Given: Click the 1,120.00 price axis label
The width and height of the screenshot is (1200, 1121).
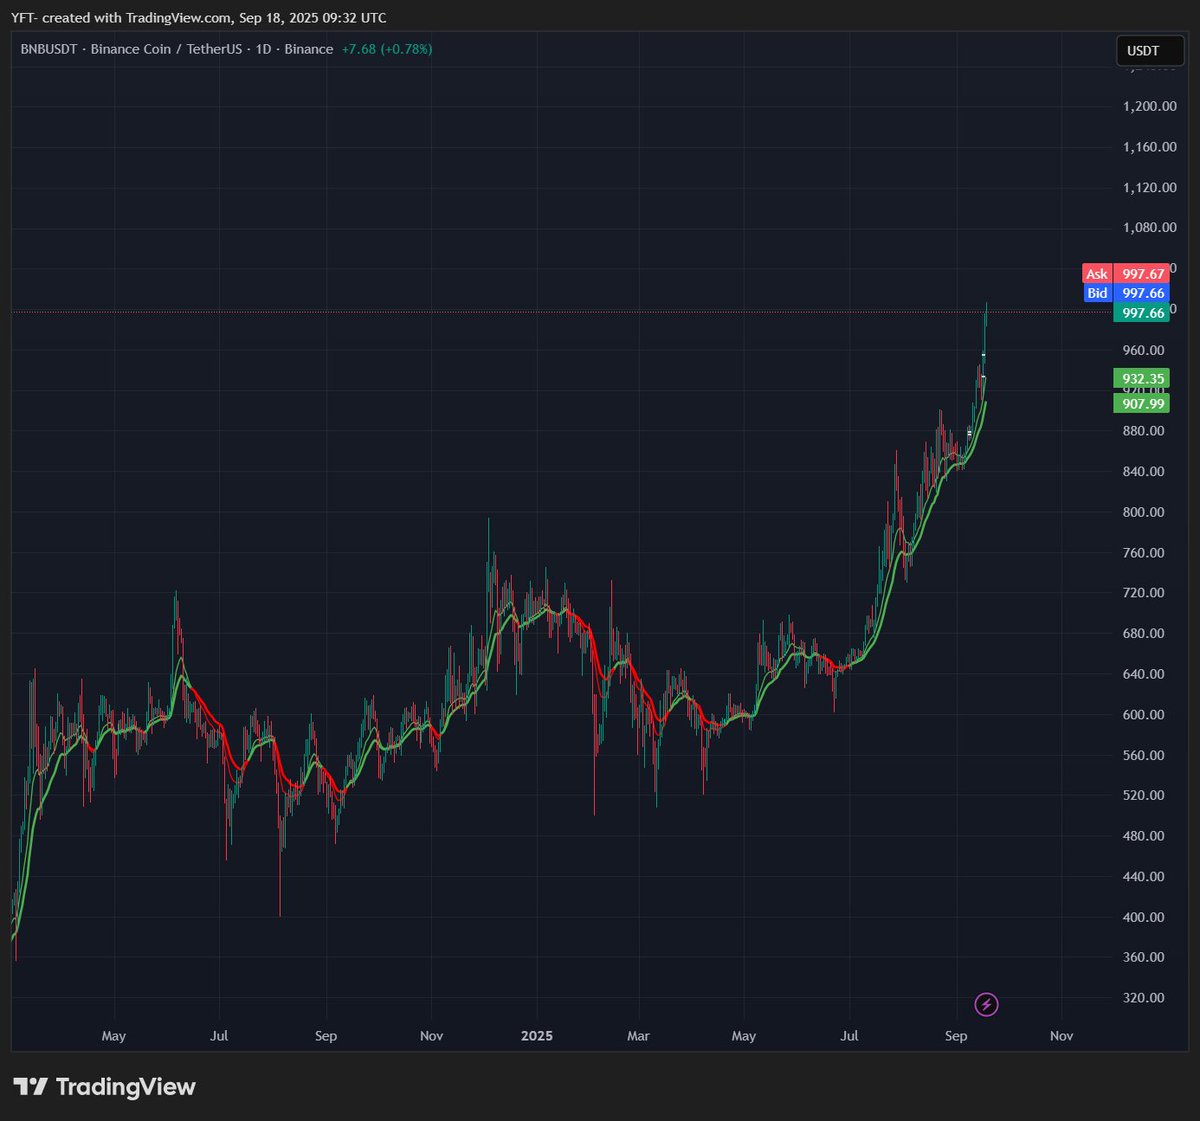Looking at the screenshot, I should tap(1149, 187).
